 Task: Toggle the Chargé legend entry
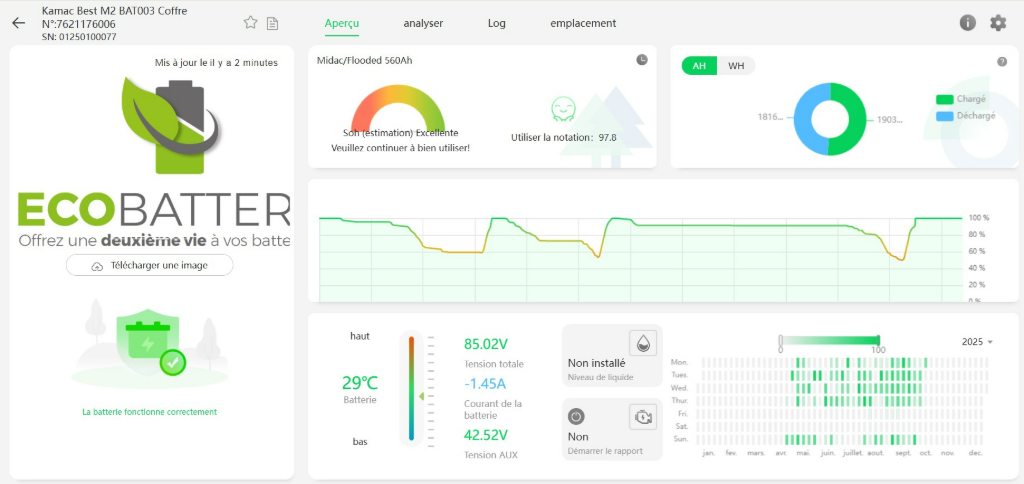[x=961, y=99]
